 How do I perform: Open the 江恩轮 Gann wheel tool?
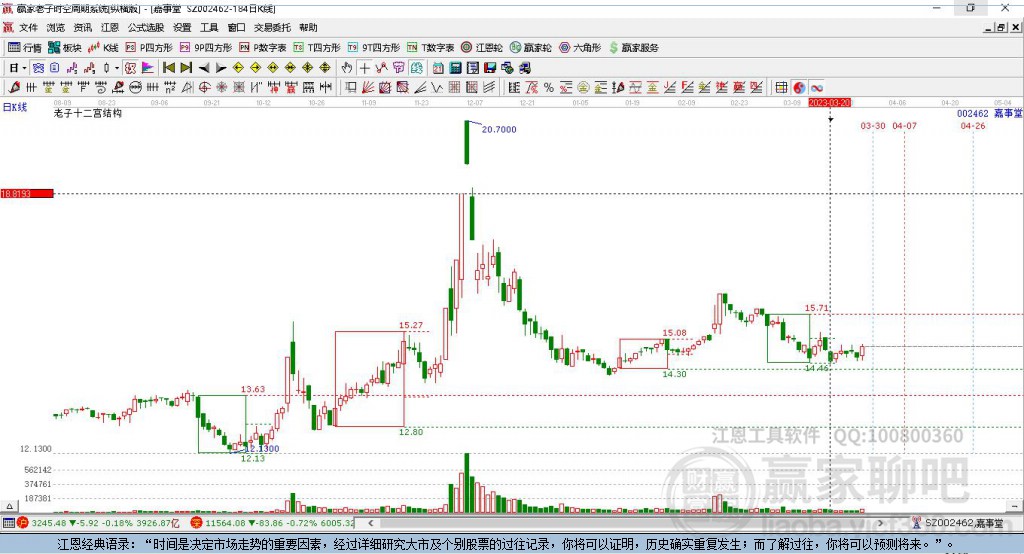[482, 47]
